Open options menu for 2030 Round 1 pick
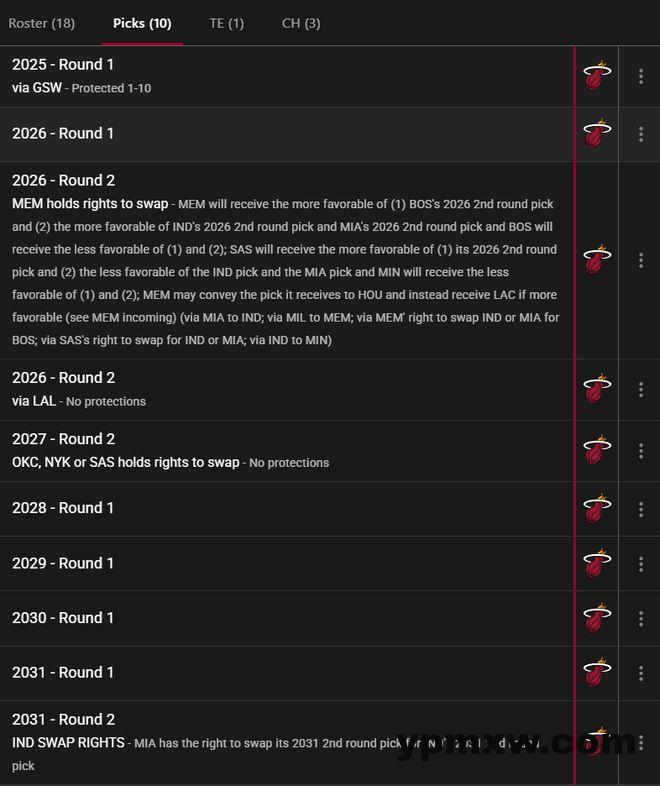Viewport: 660px width, 786px height. 640,619
